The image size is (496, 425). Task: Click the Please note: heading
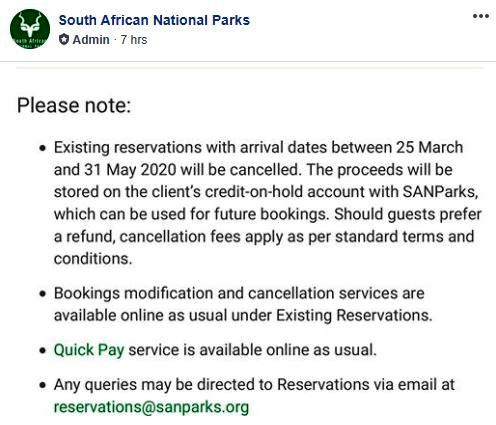(x=74, y=105)
